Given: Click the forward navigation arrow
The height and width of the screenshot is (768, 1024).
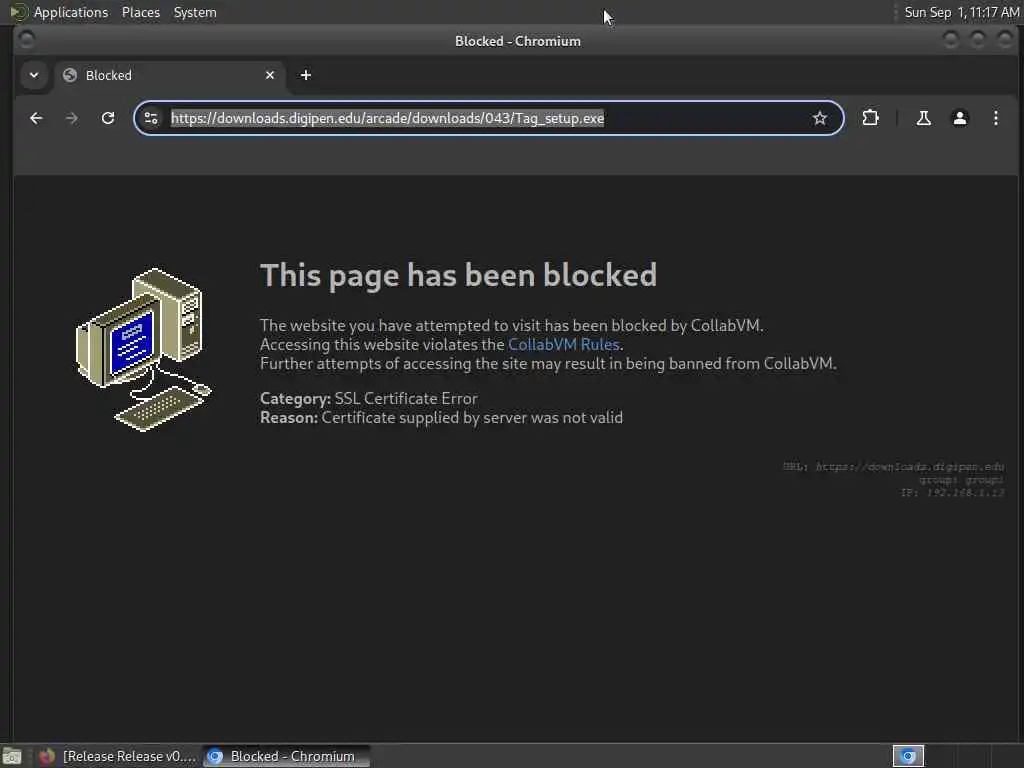Looking at the screenshot, I should click(72, 118).
